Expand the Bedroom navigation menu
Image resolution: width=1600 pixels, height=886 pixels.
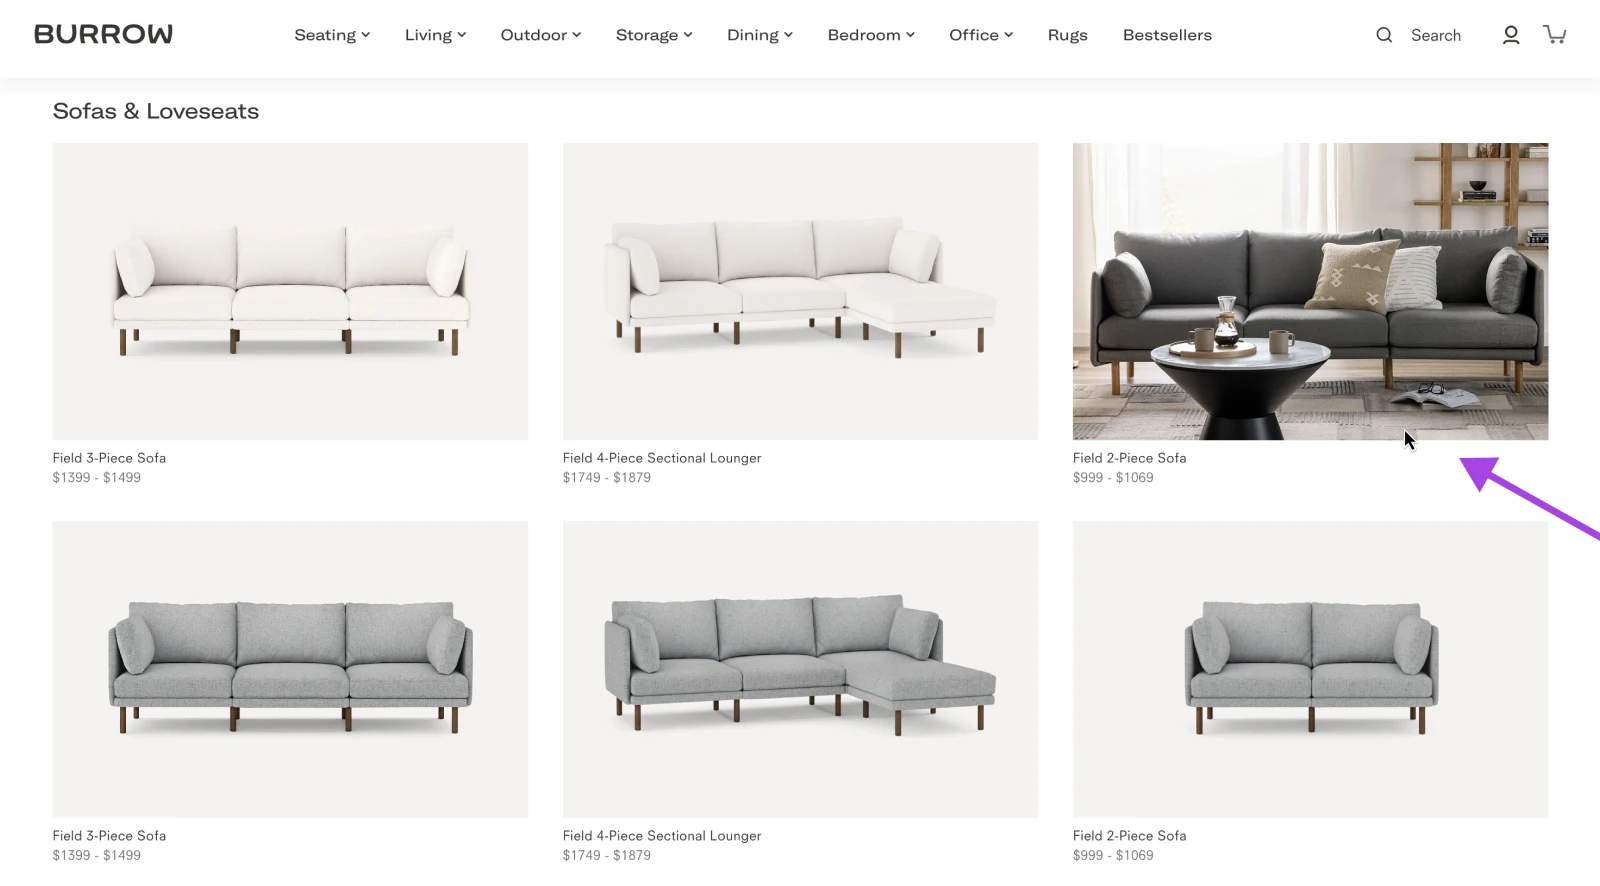(x=871, y=35)
